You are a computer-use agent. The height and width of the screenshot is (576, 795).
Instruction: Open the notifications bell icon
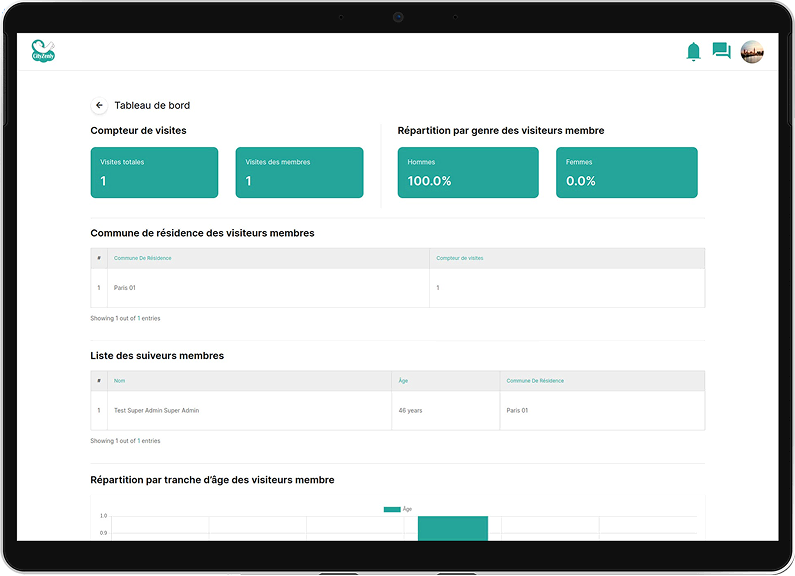click(x=693, y=52)
